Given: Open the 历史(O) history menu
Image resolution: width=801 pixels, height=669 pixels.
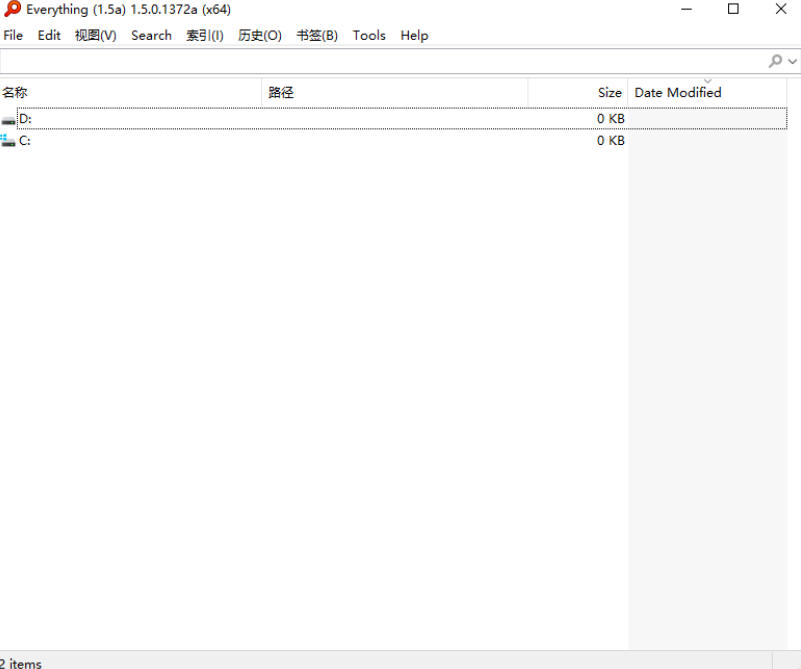Looking at the screenshot, I should (259, 35).
